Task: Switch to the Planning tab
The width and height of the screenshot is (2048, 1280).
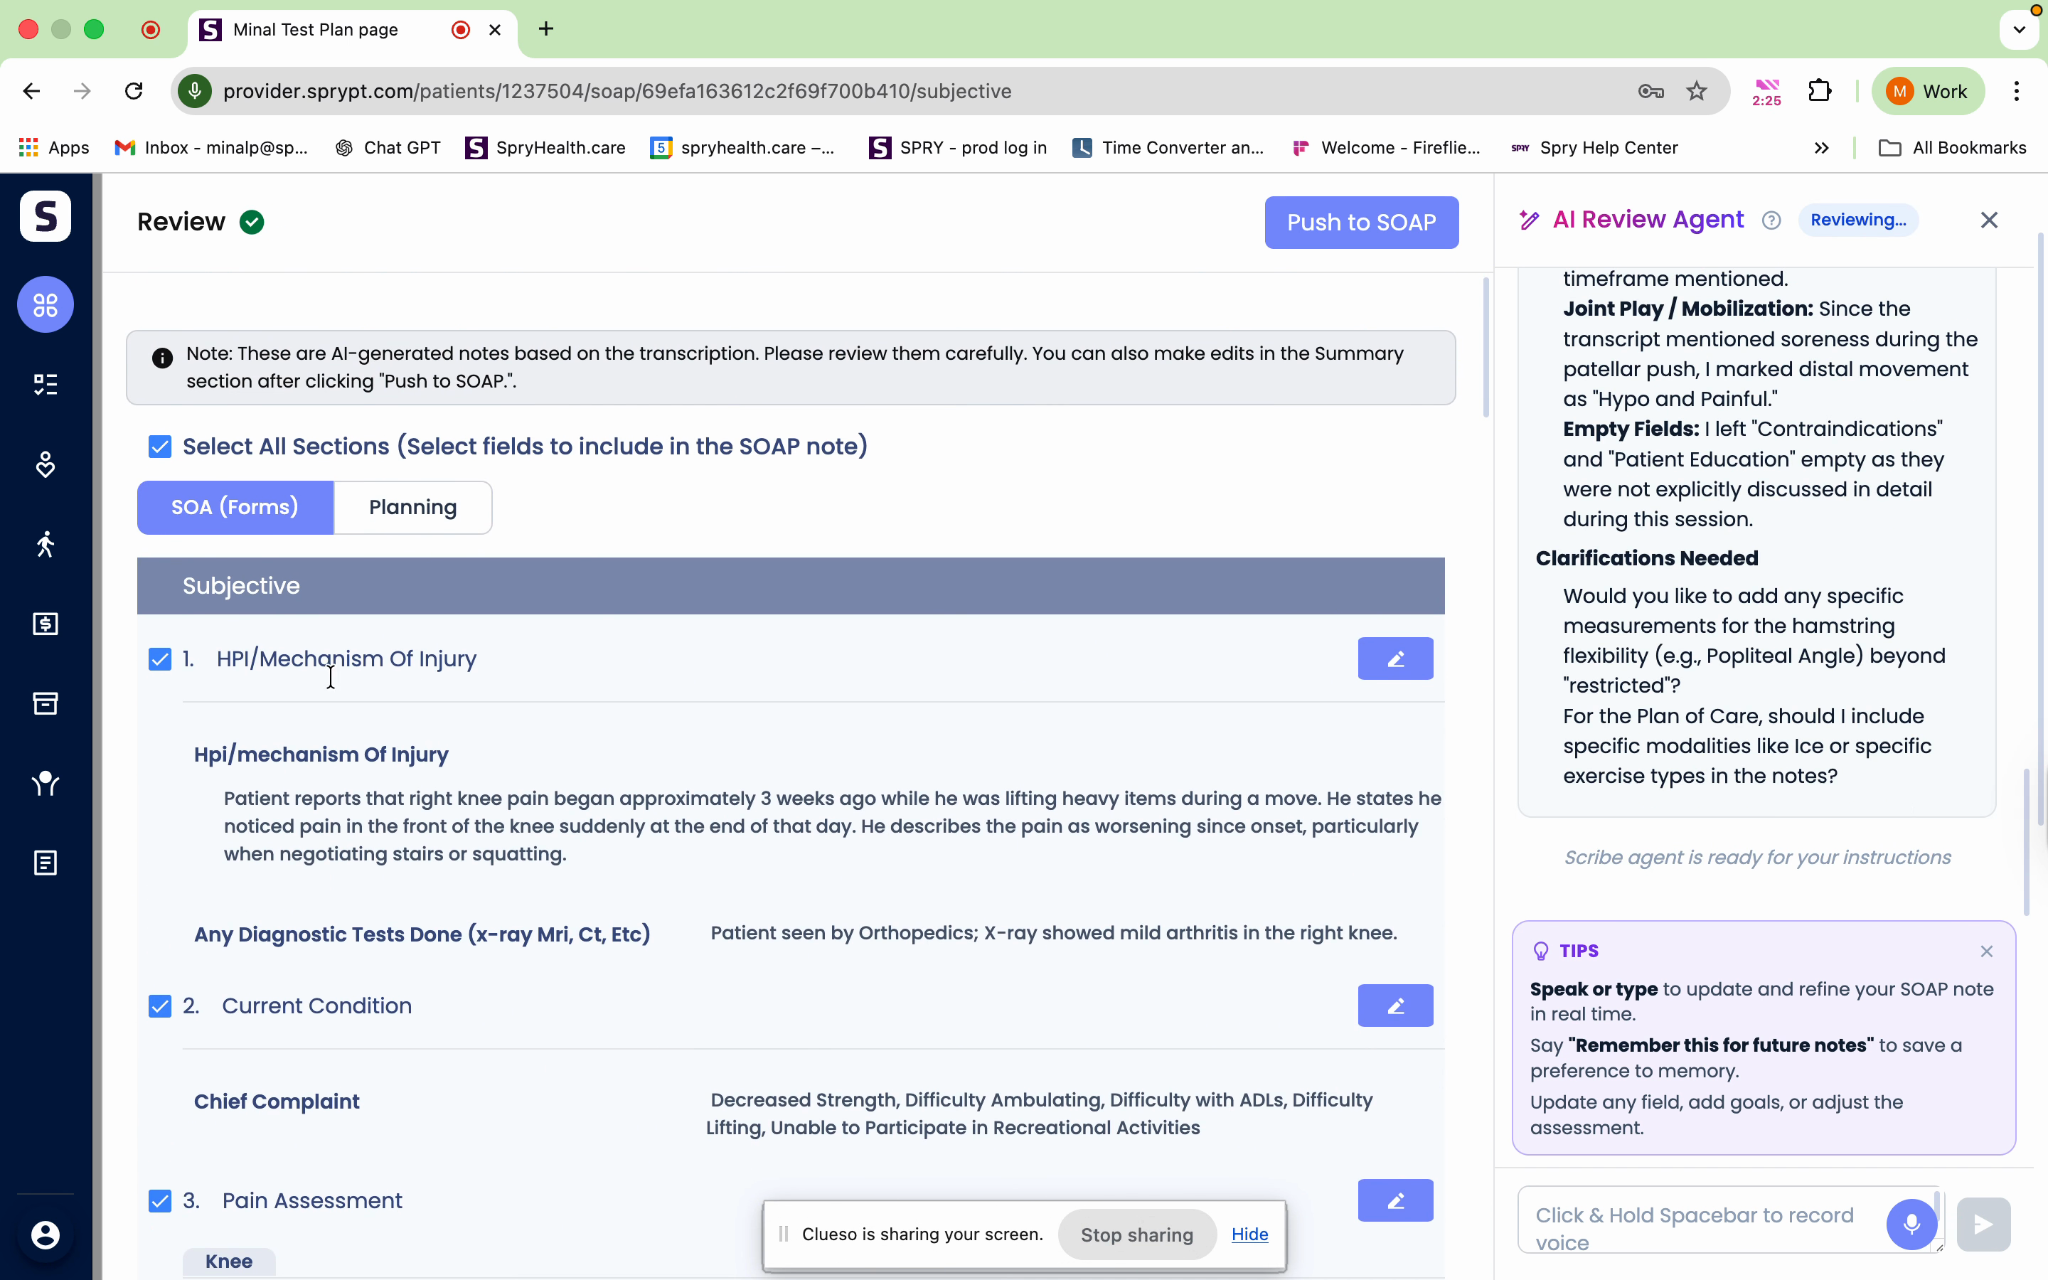Action: 413,507
